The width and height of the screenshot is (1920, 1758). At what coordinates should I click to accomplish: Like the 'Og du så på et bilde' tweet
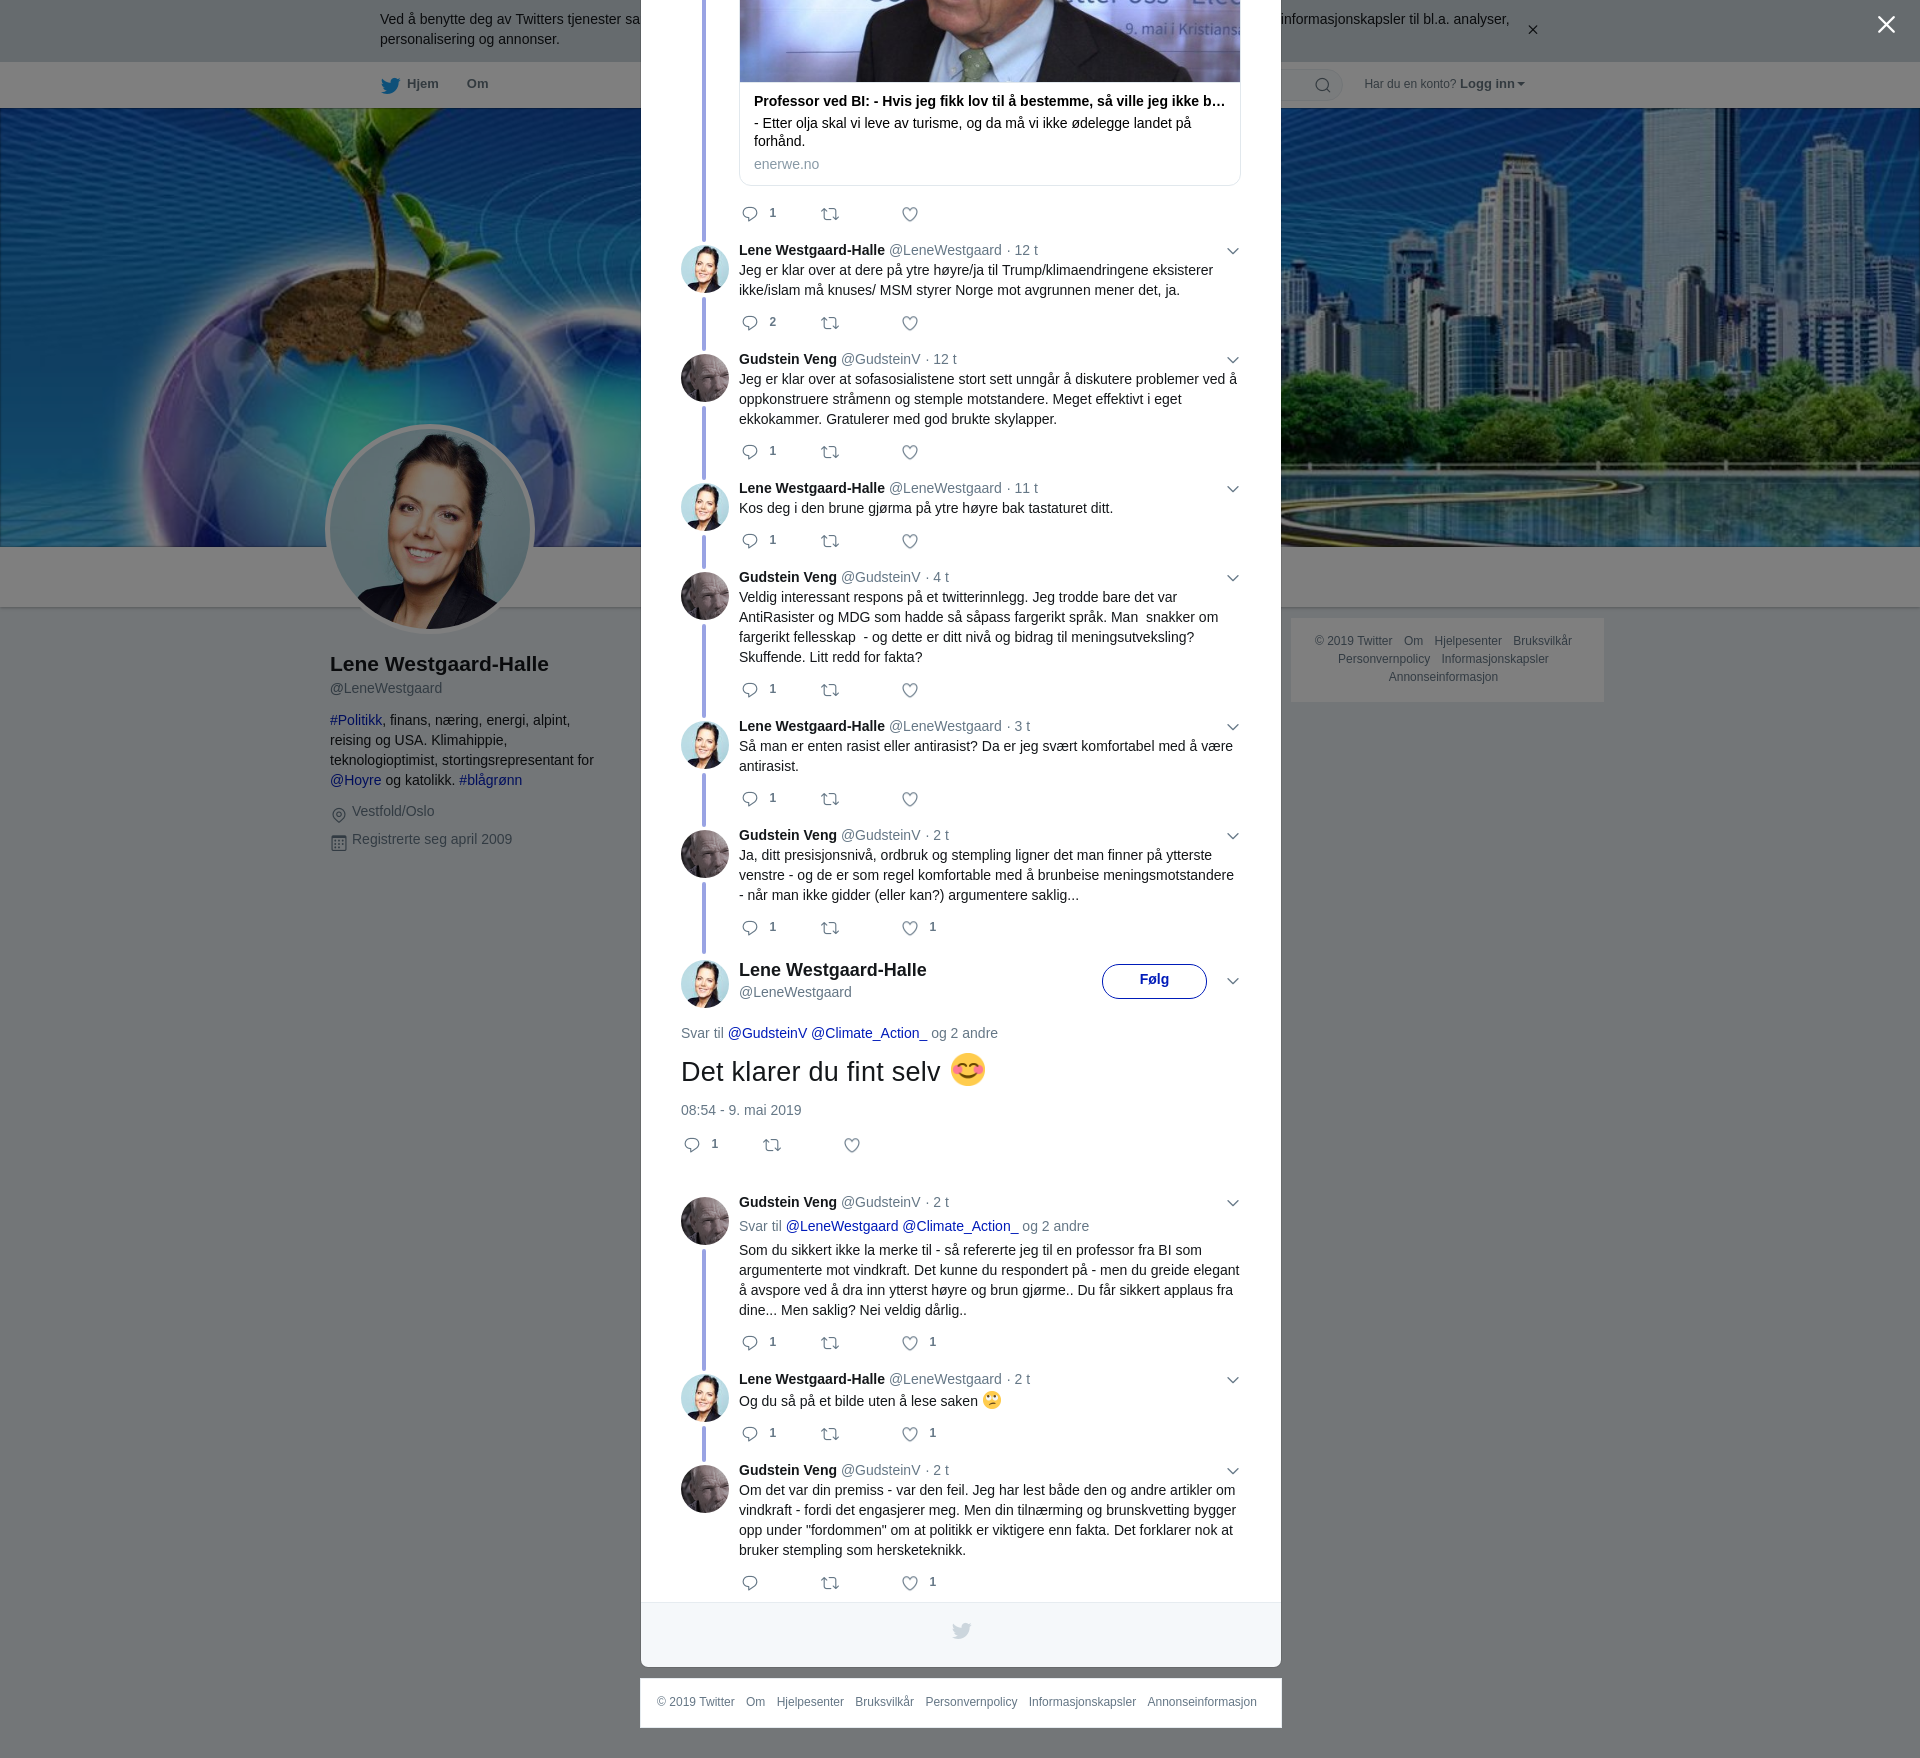pos(910,1434)
